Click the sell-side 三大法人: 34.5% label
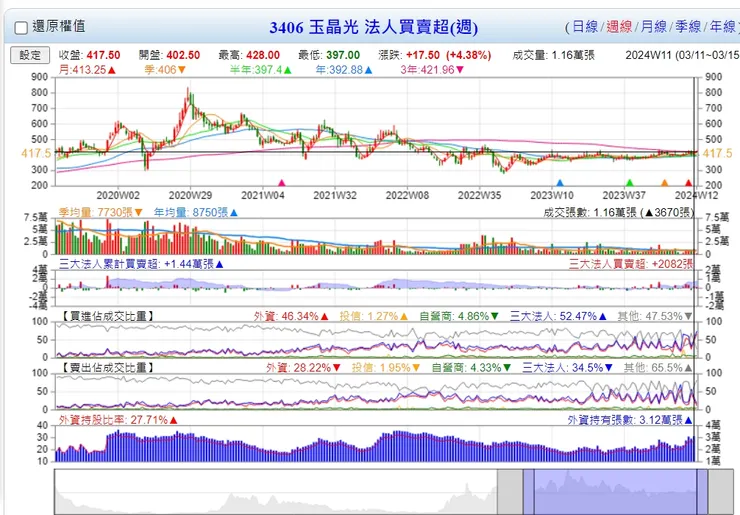The width and height of the screenshot is (740, 515). pos(567,367)
